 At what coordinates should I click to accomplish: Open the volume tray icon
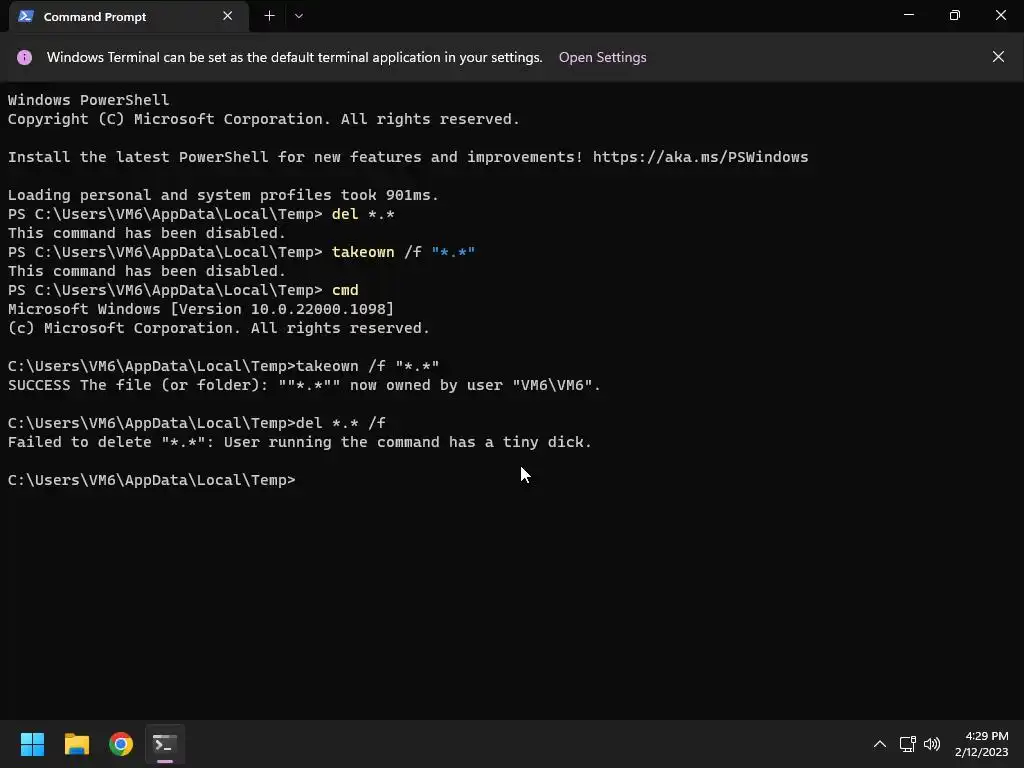(x=932, y=744)
